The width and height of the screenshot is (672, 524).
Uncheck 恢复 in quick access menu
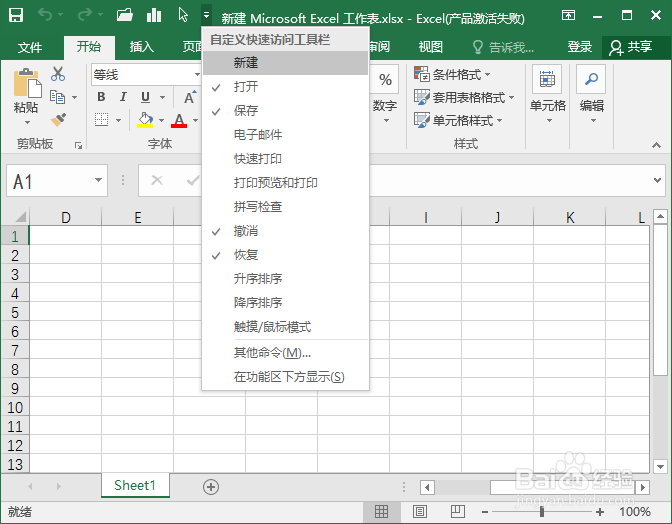coord(285,255)
